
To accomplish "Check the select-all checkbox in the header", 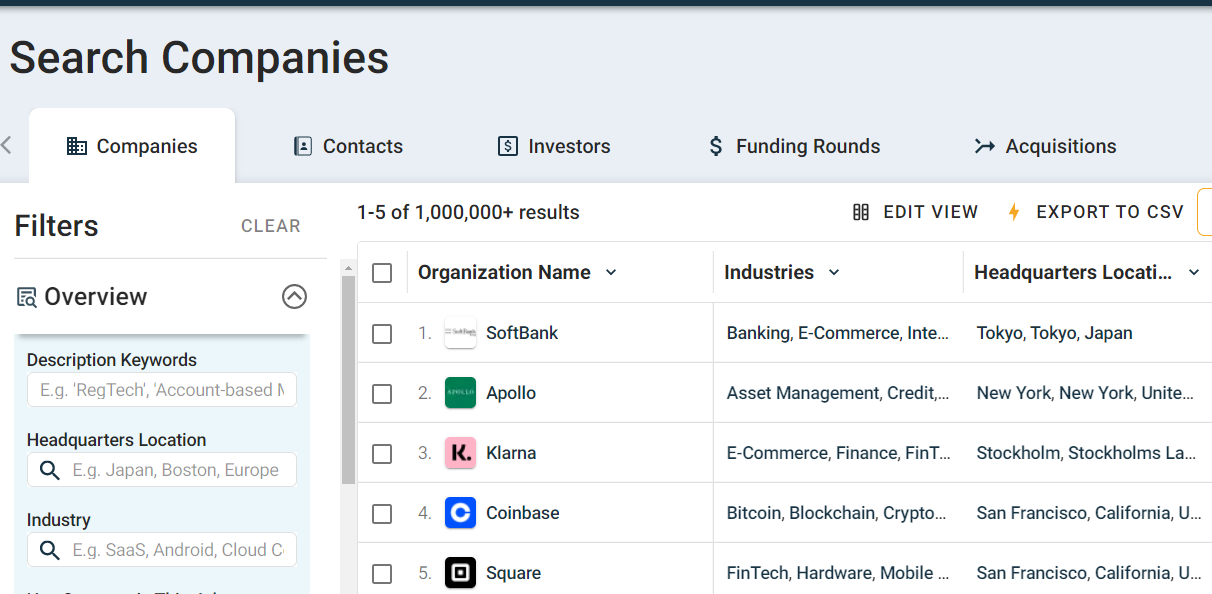I will click(382, 273).
